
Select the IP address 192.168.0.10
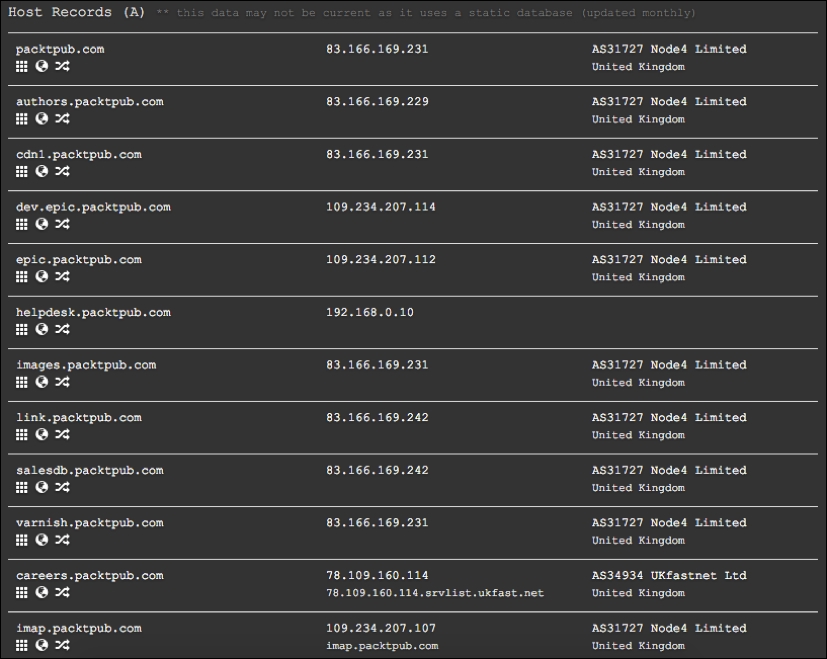point(370,312)
